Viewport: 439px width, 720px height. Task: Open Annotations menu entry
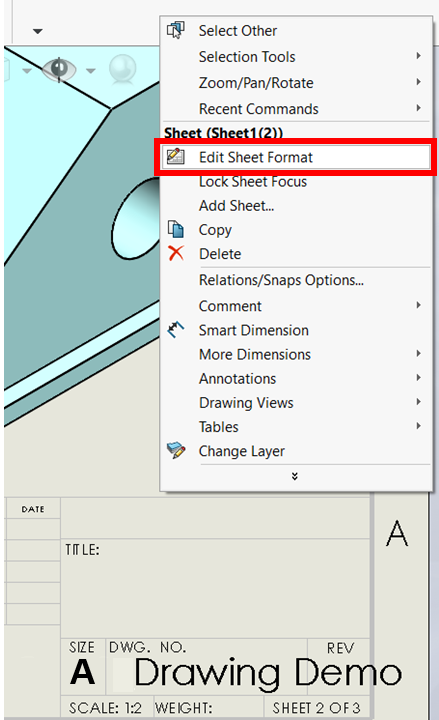click(296, 378)
